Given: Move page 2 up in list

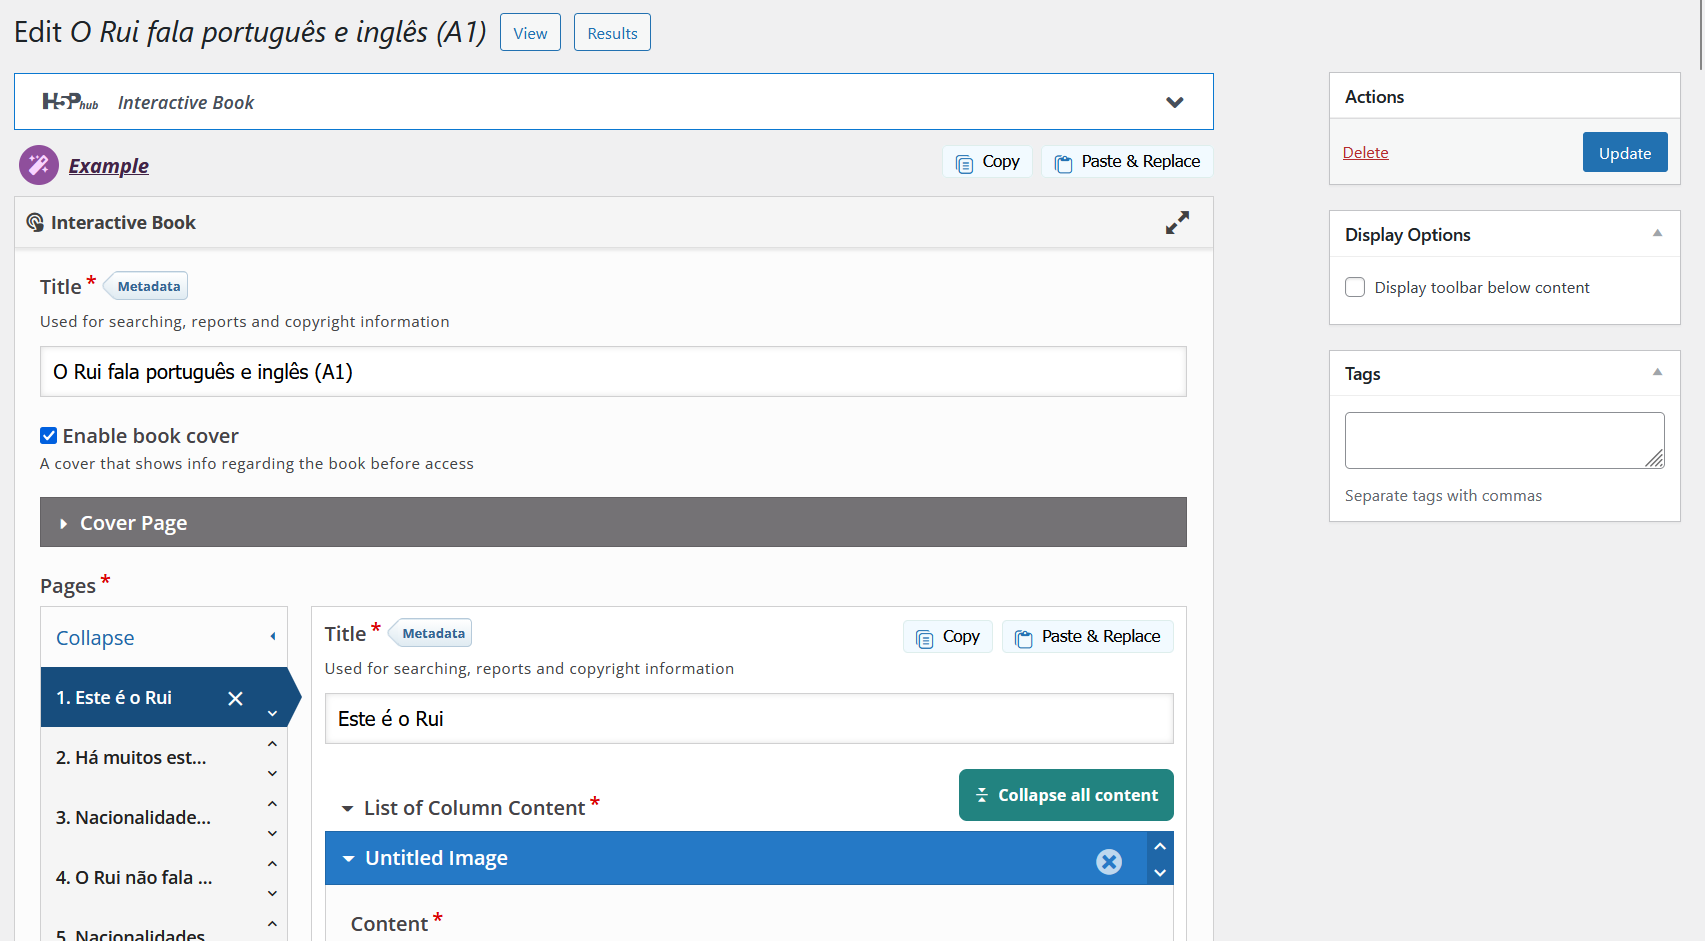Looking at the screenshot, I should tap(272, 744).
